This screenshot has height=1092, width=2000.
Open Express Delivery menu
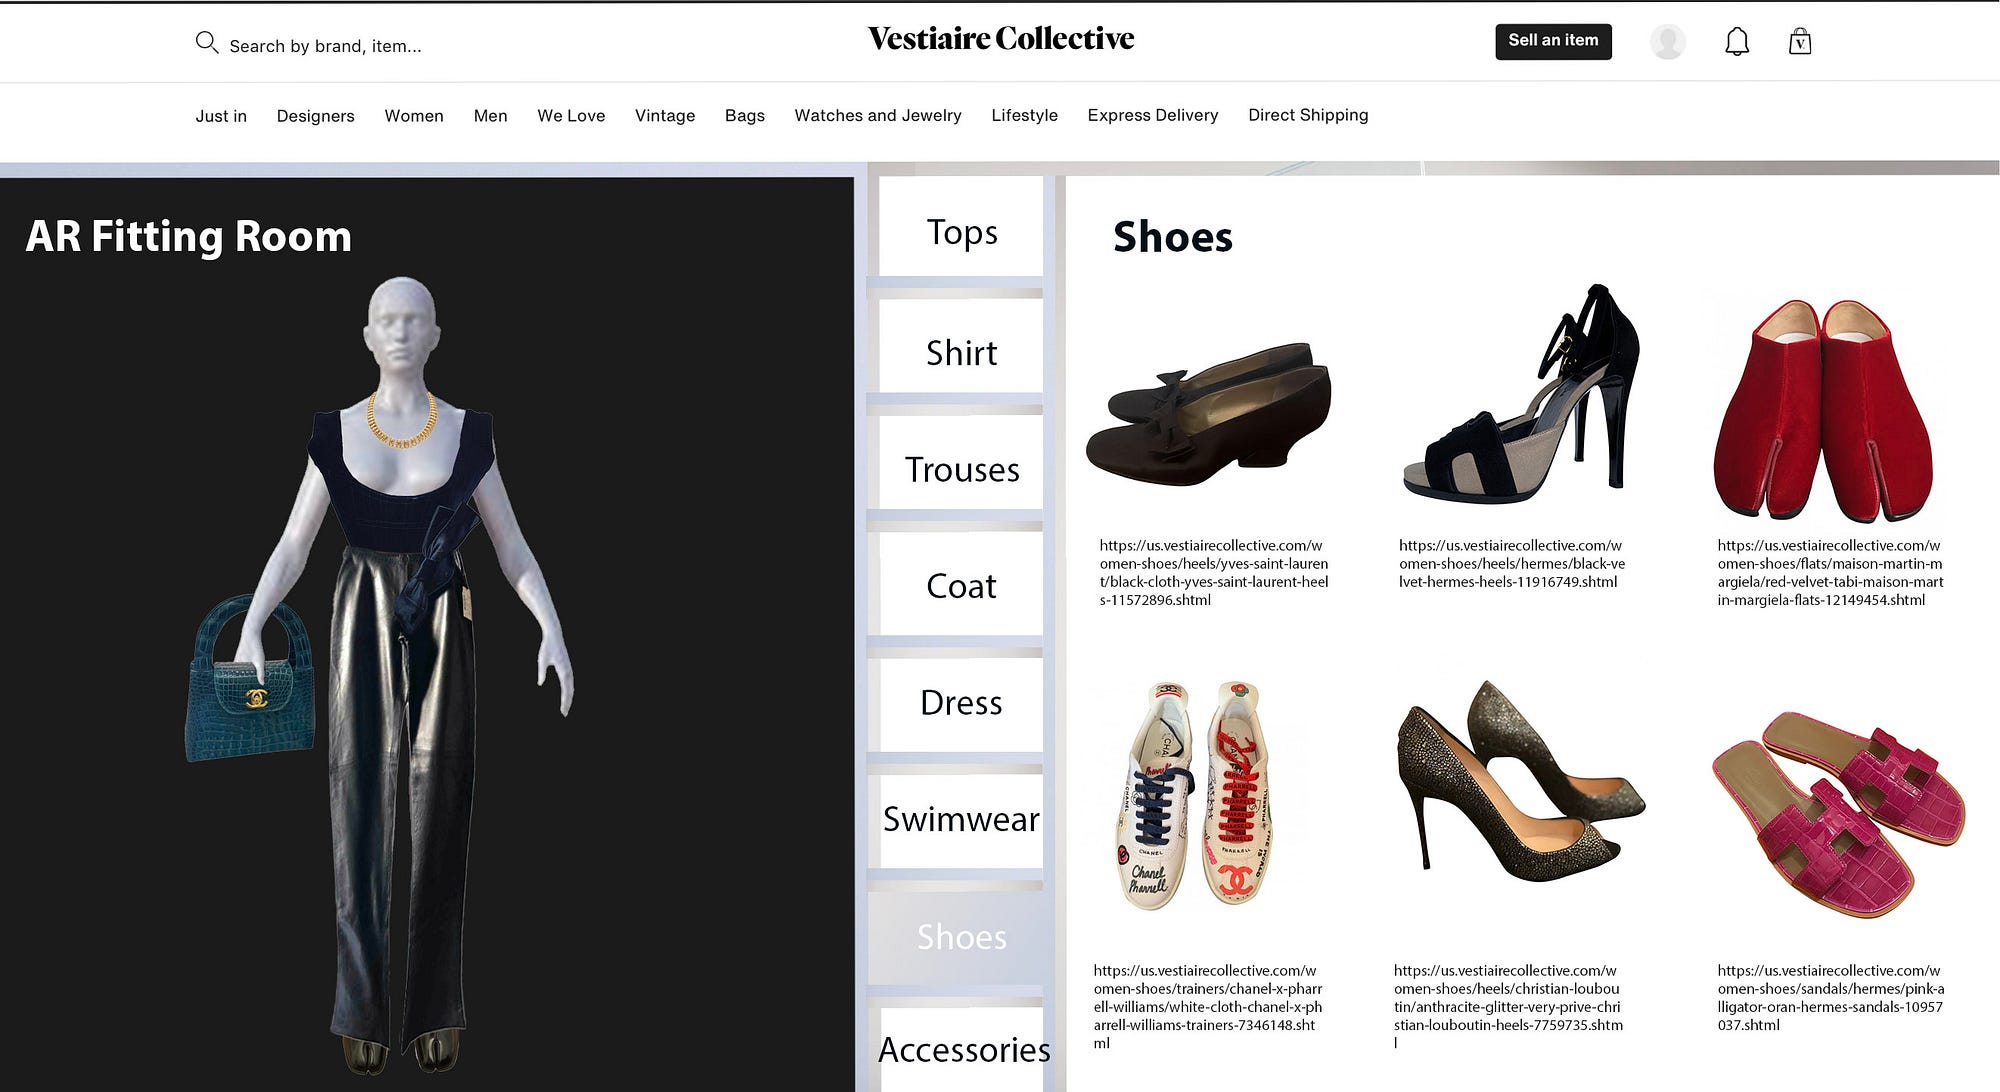1153,116
